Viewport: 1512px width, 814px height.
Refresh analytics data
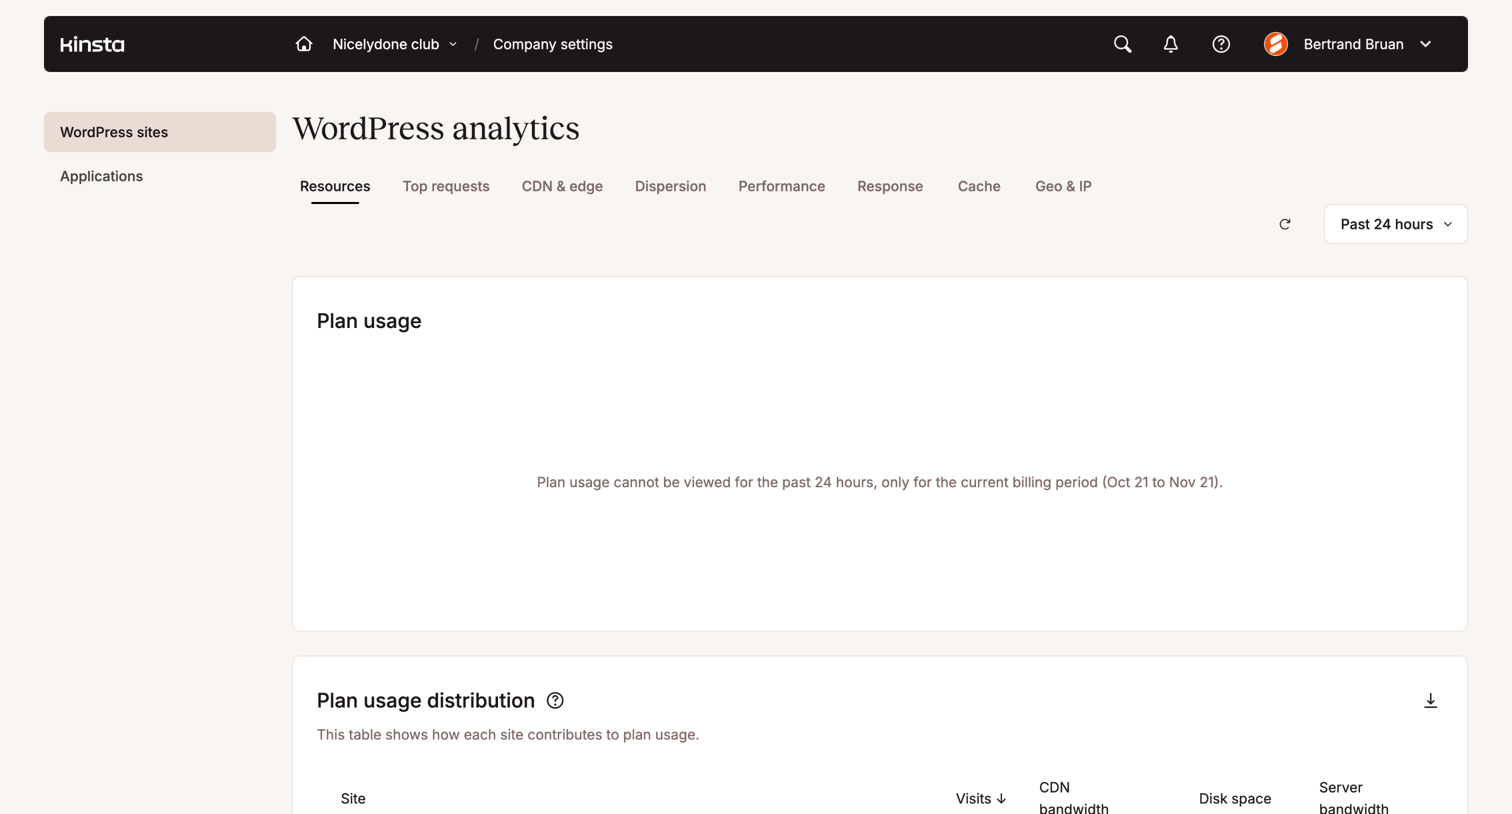(1285, 224)
